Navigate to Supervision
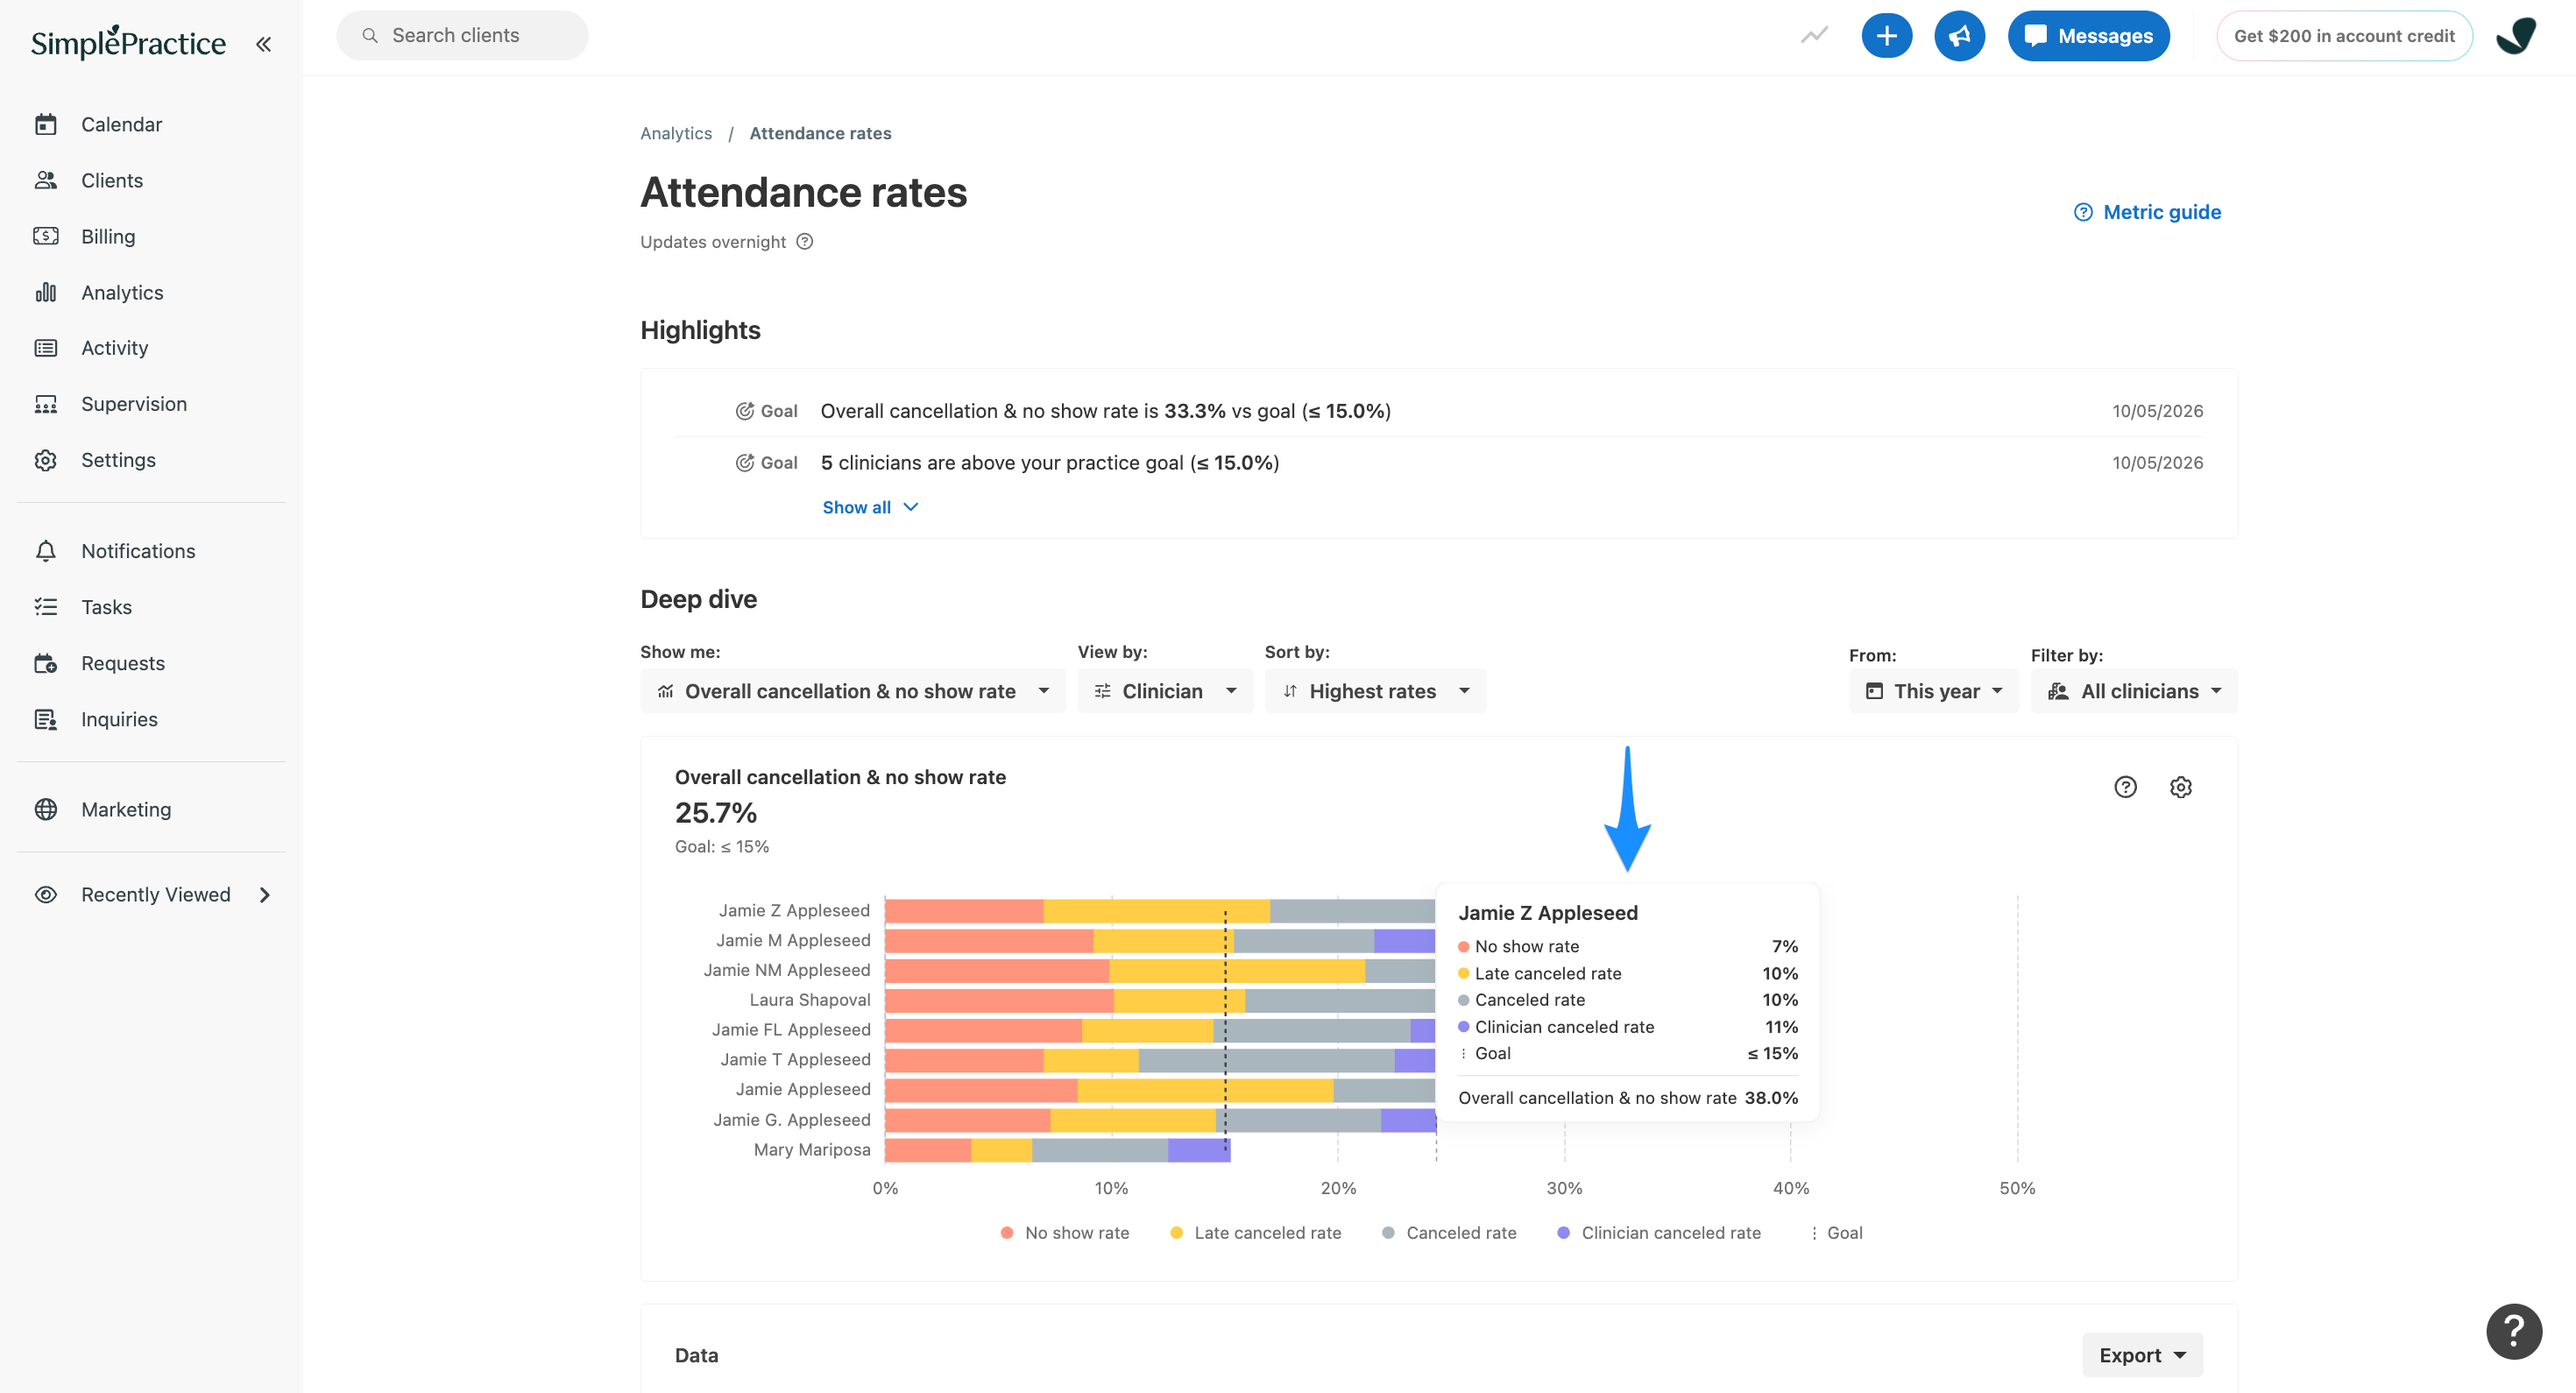The width and height of the screenshot is (2576, 1393). (133, 404)
